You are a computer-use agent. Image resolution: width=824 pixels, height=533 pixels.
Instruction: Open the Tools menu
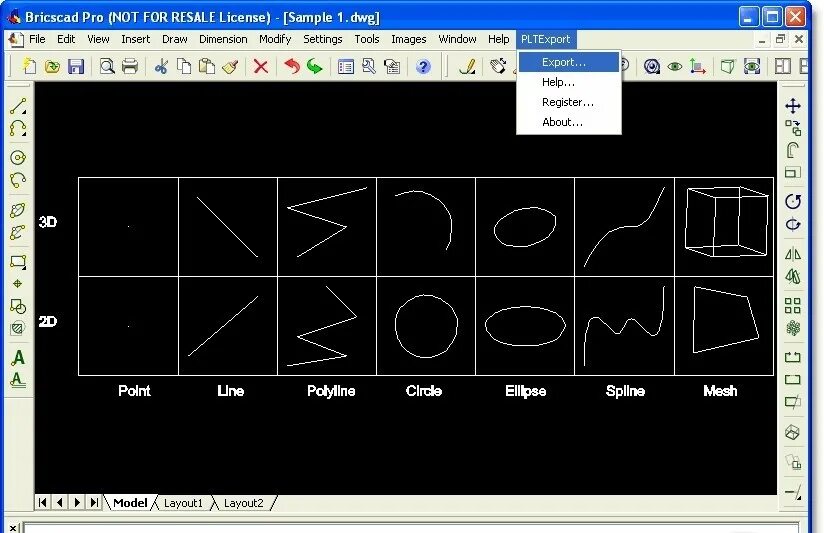point(367,39)
